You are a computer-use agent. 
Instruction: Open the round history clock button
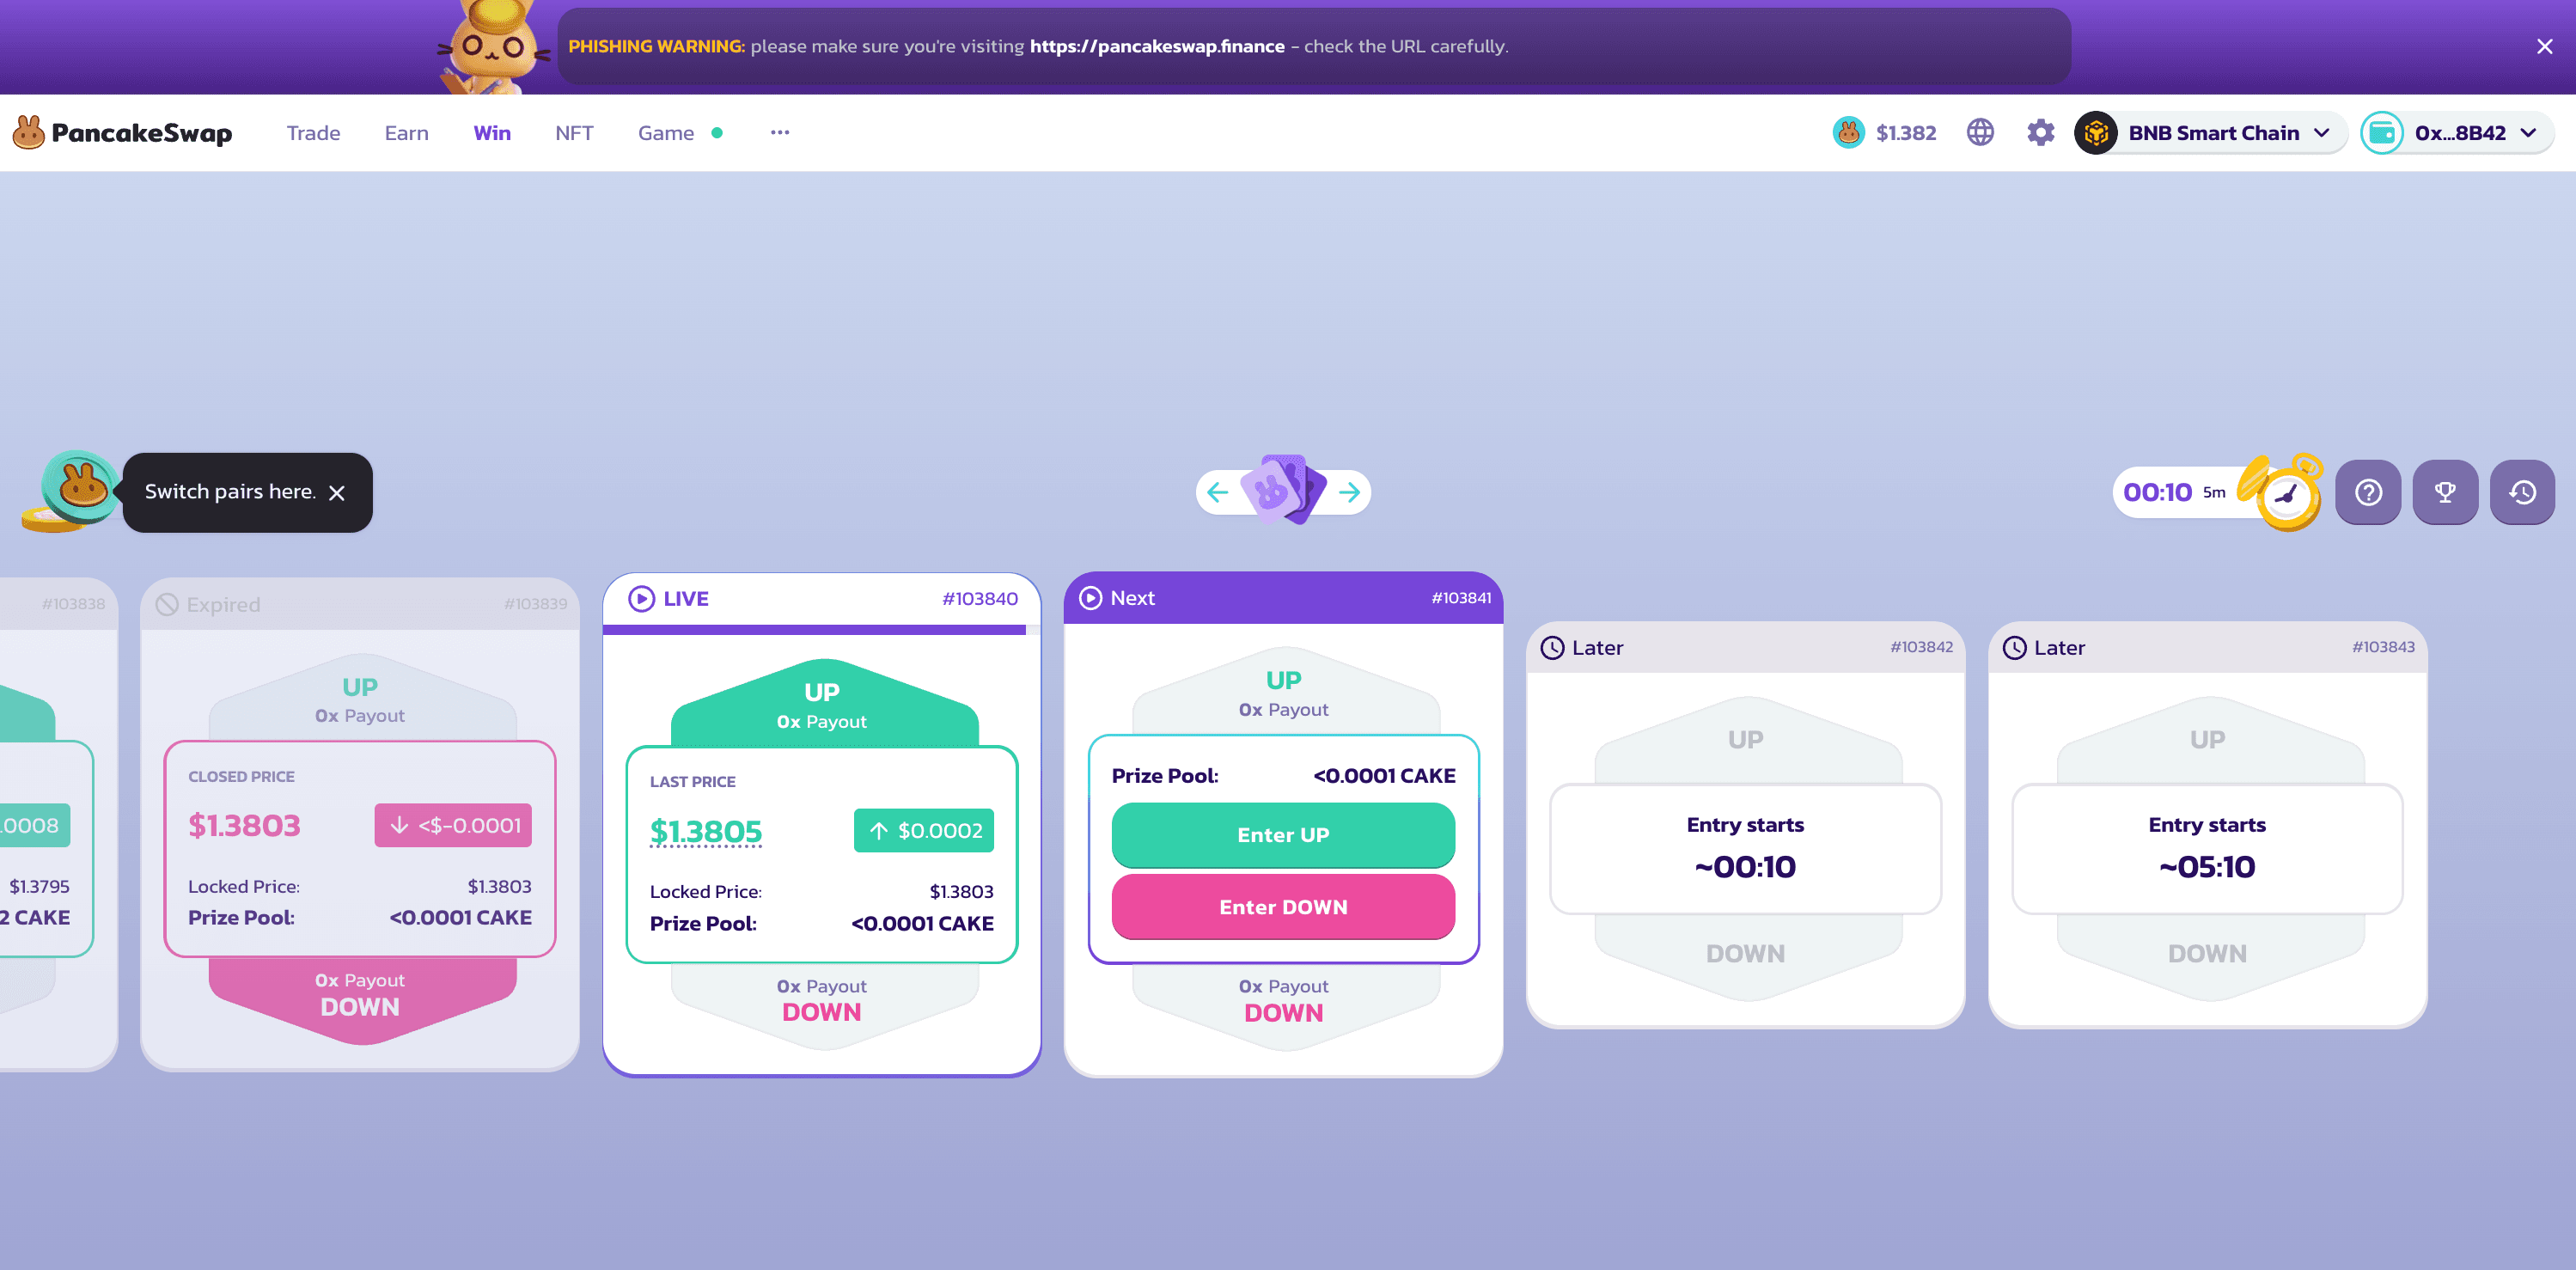click(x=2522, y=492)
